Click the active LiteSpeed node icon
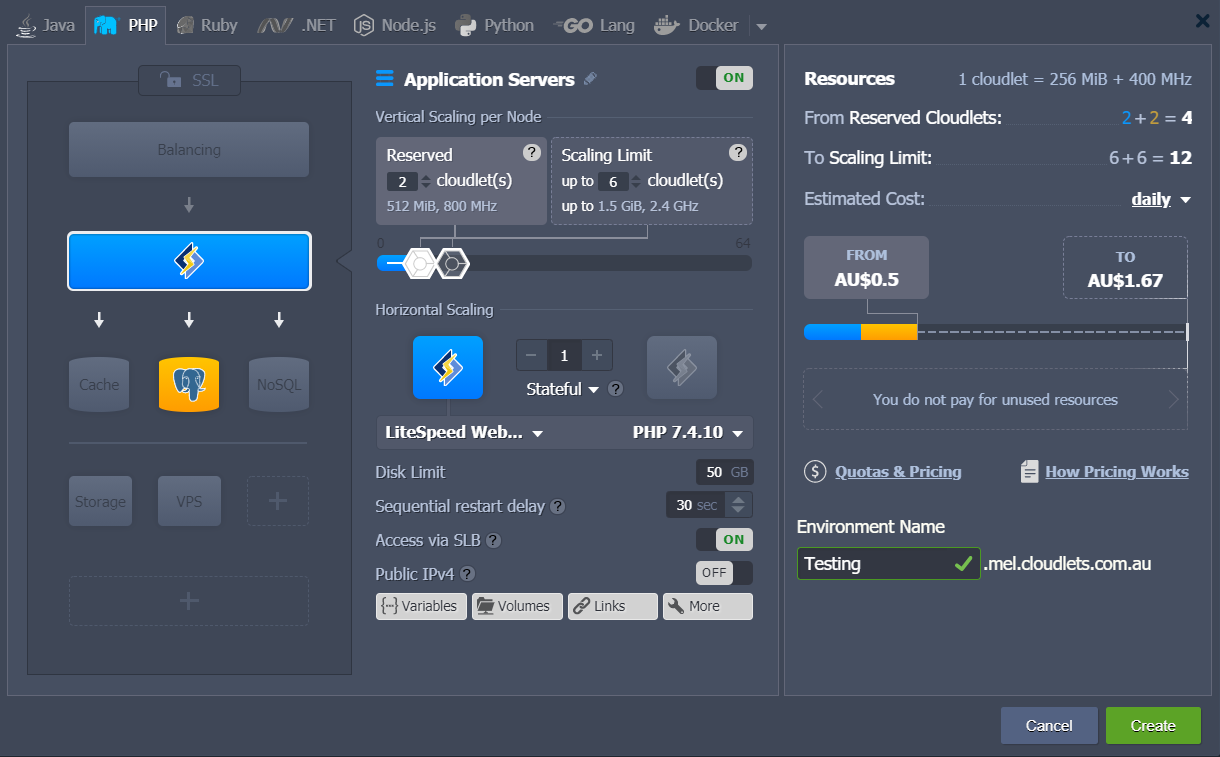This screenshot has width=1220, height=757. pyautogui.click(x=448, y=368)
